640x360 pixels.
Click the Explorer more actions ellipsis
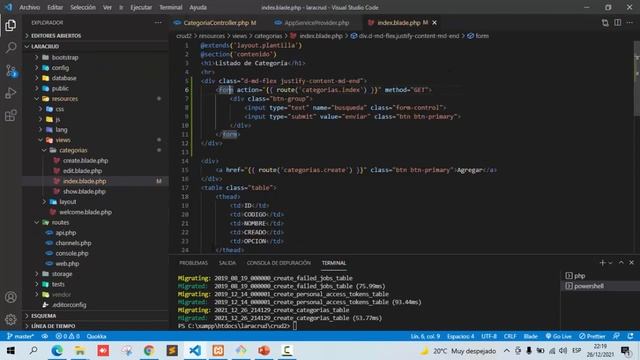158,23
